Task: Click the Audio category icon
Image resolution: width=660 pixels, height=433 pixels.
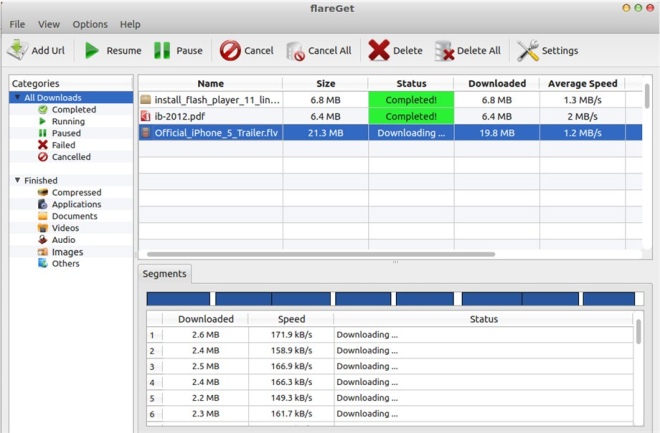Action: pyautogui.click(x=43, y=239)
